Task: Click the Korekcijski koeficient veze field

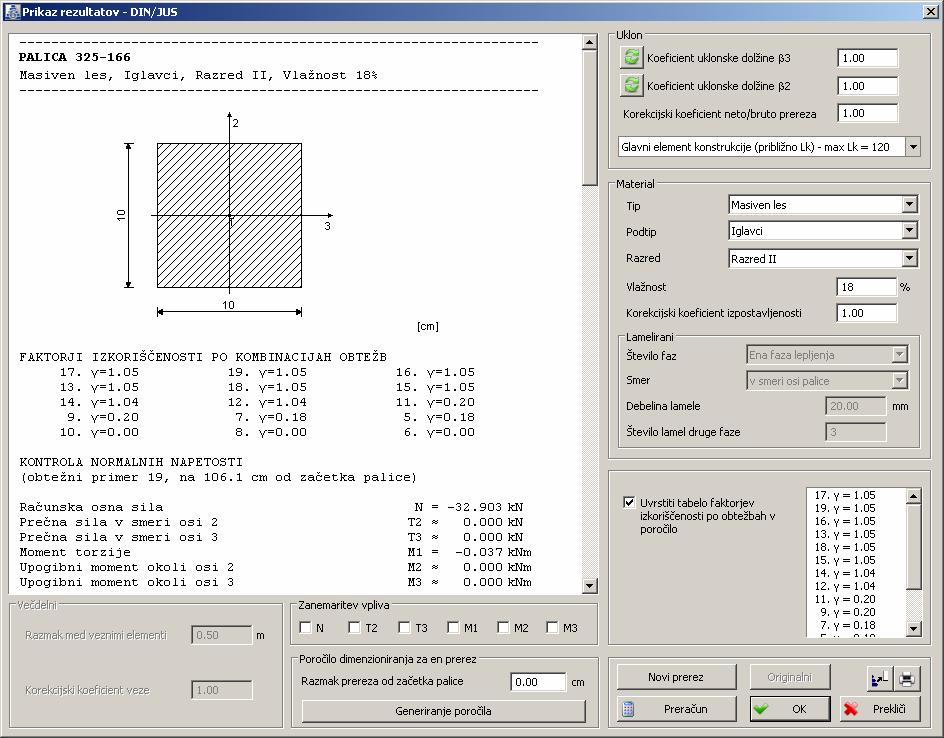Action: coord(222,690)
